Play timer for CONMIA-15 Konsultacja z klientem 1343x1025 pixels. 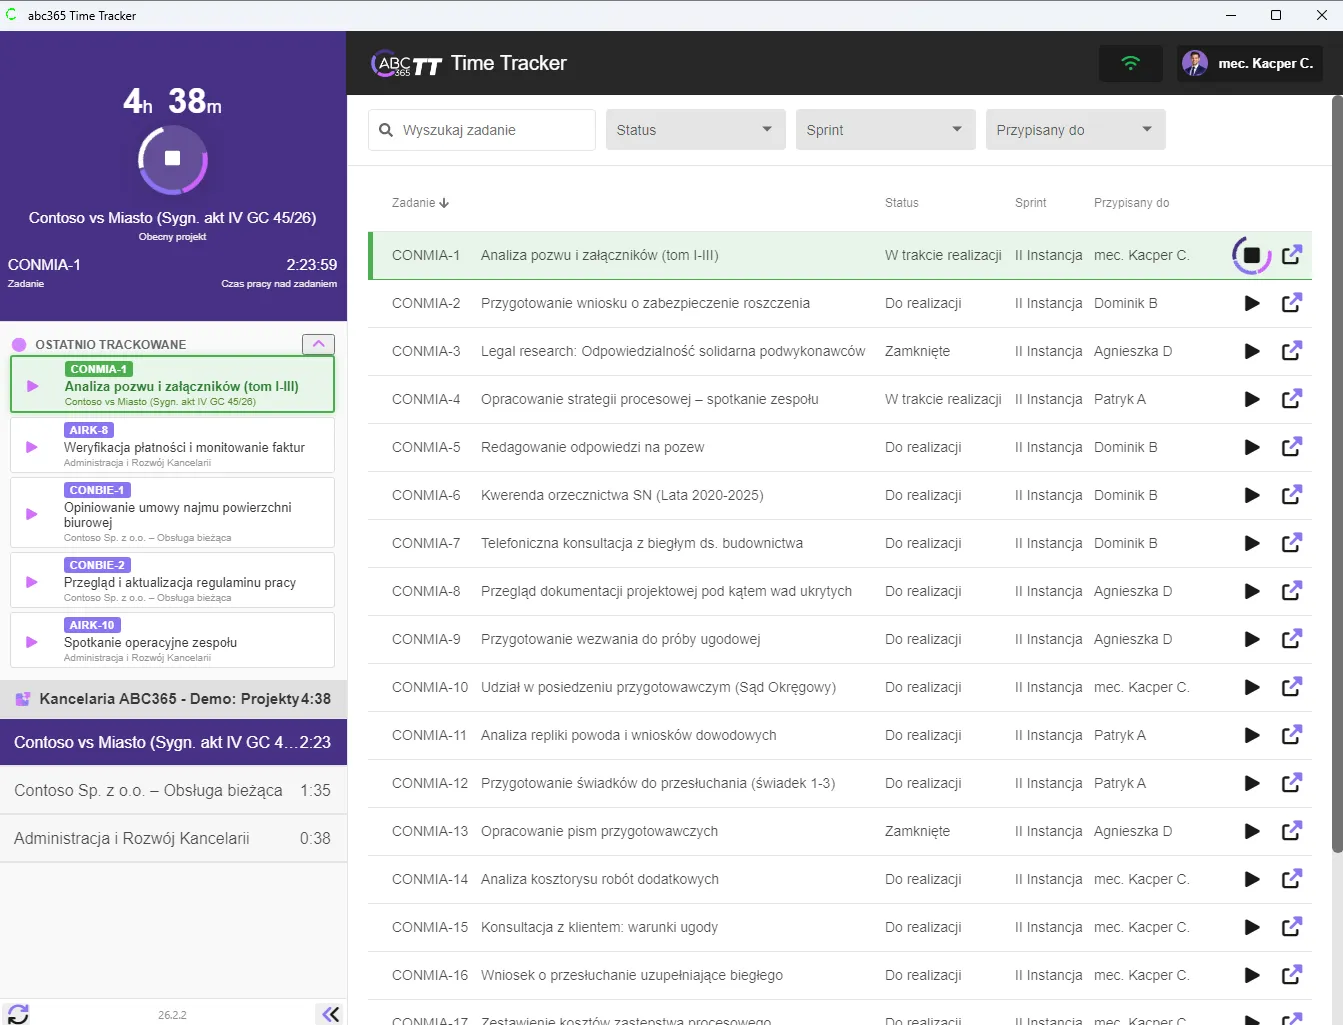pyautogui.click(x=1251, y=927)
